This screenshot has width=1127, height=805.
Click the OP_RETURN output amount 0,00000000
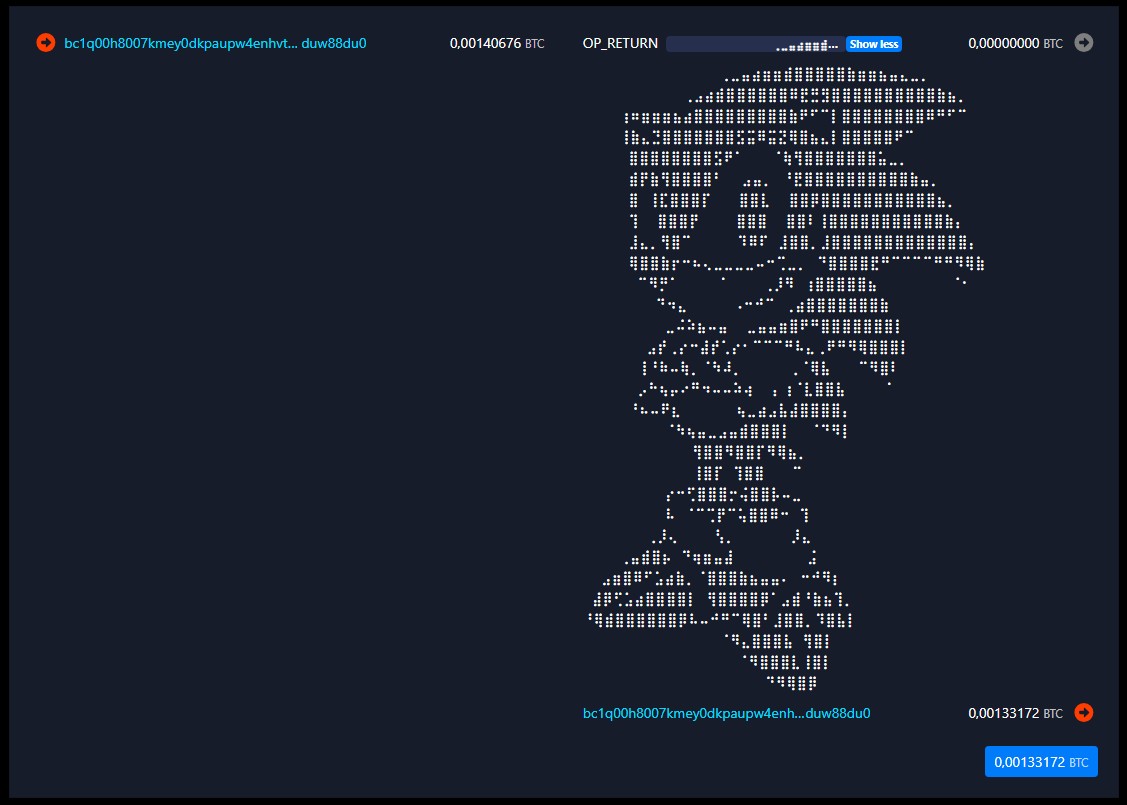[1003, 44]
